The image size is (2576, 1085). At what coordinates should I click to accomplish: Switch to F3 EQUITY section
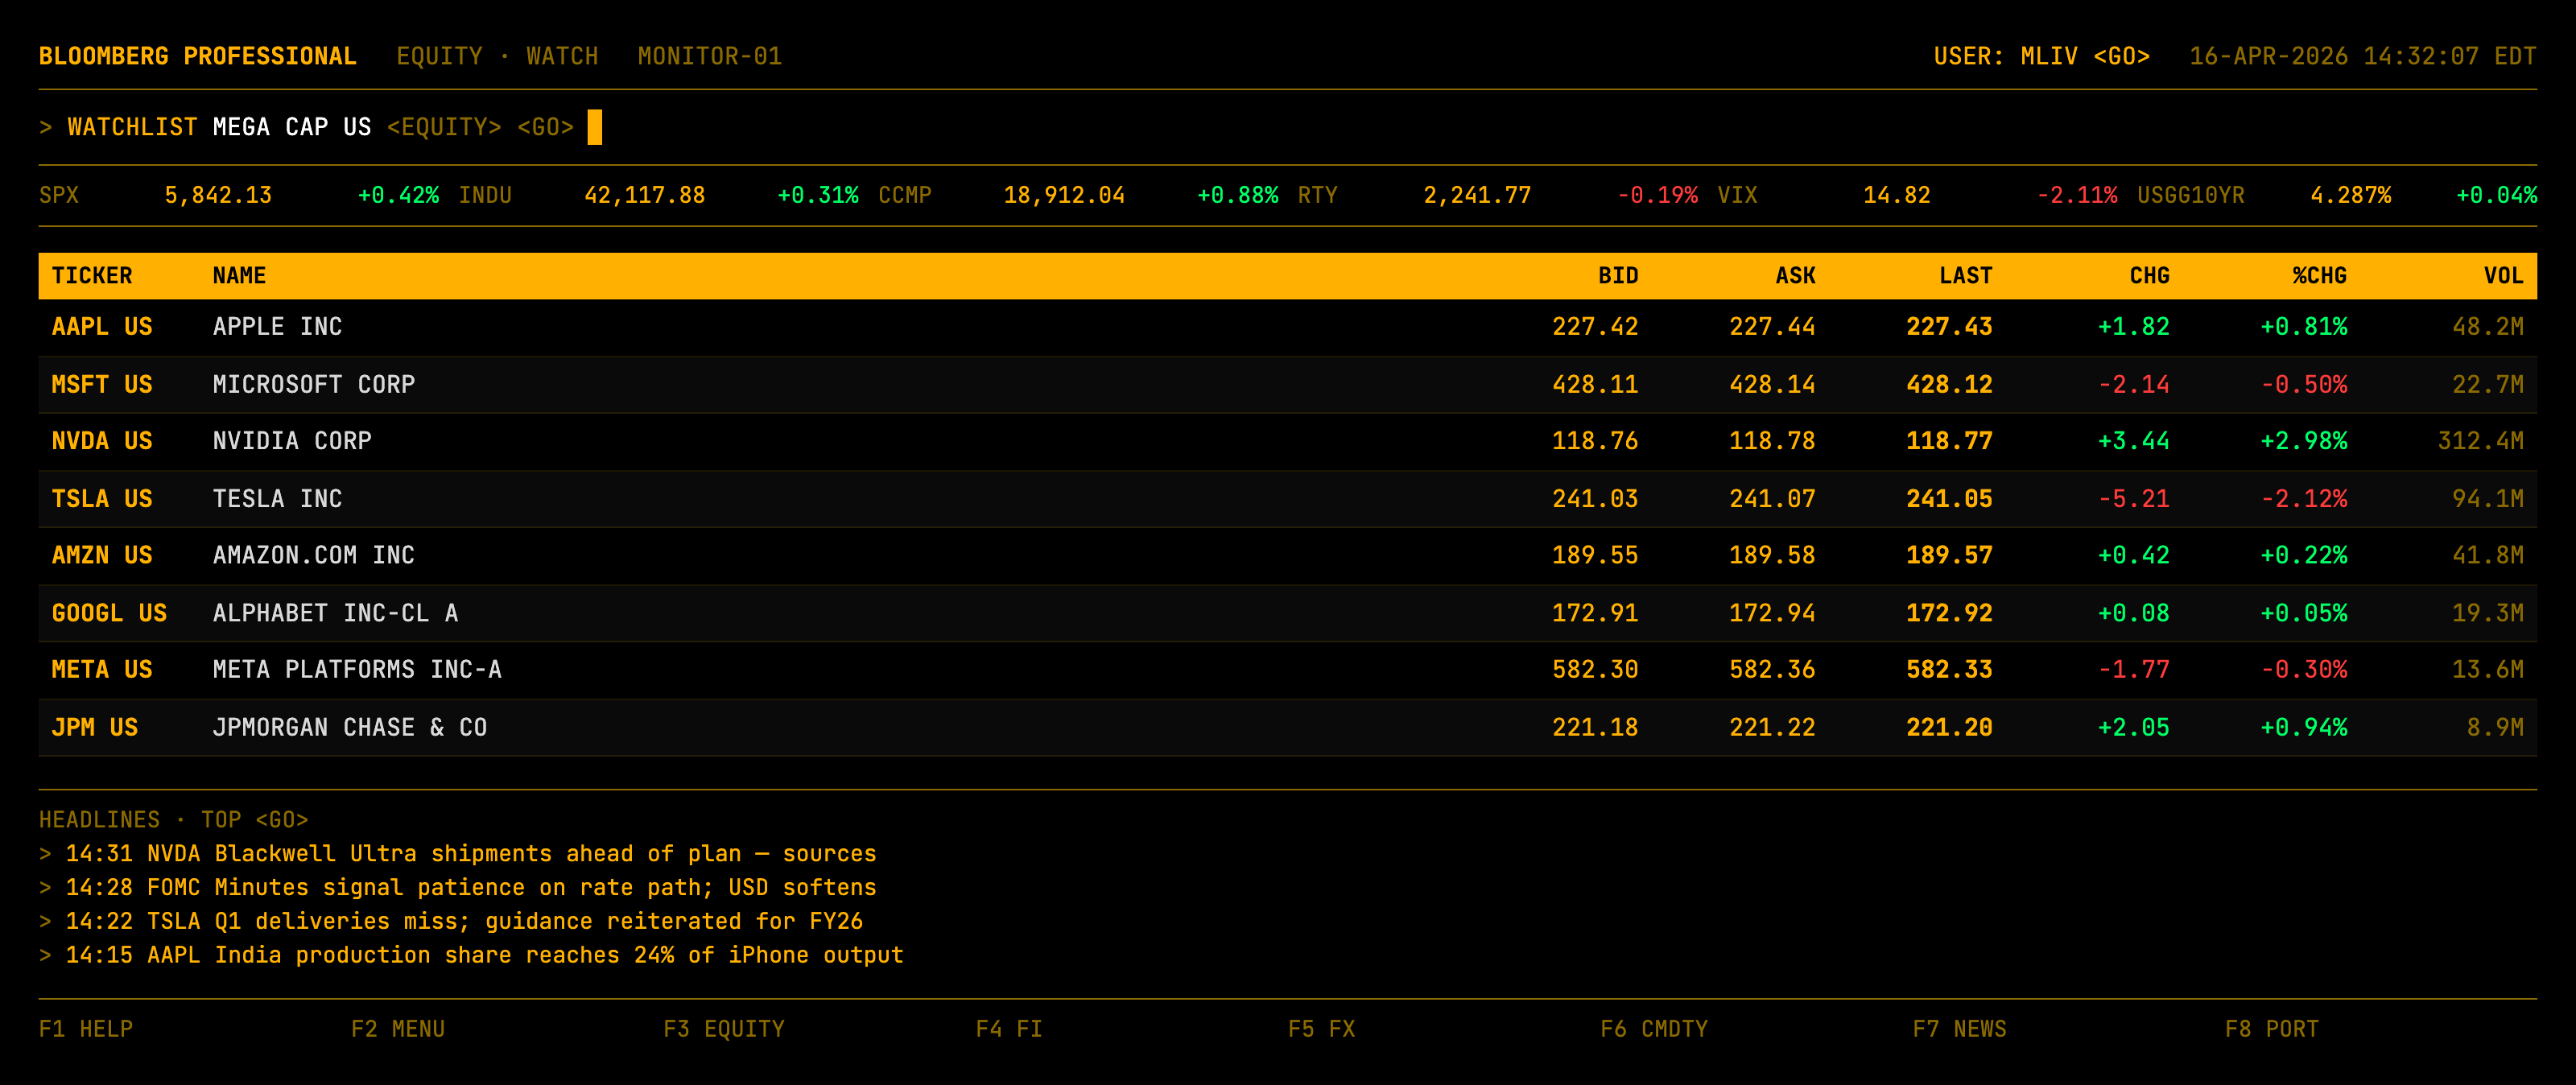[724, 1029]
